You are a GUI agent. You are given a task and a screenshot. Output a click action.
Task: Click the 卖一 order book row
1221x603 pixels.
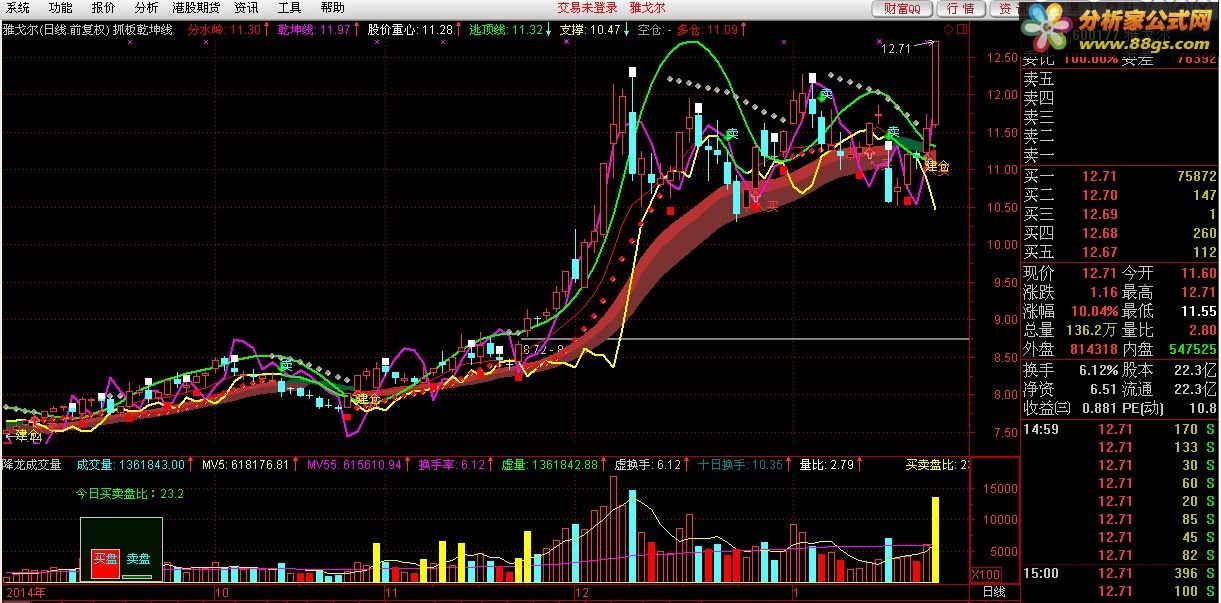click(x=1120, y=155)
